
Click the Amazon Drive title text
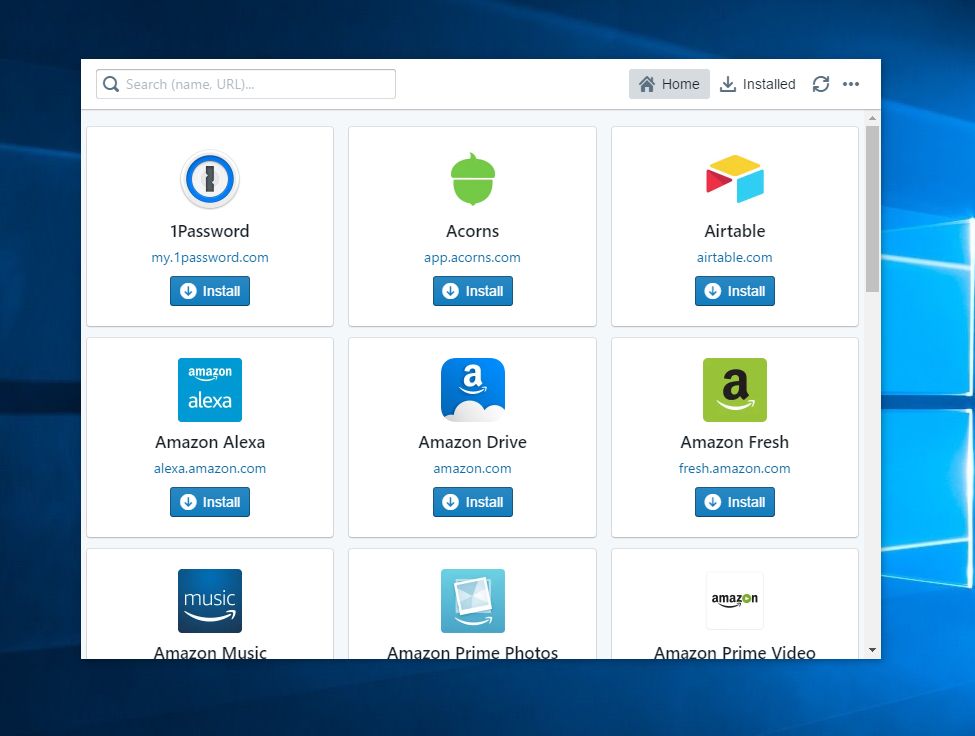tap(473, 442)
